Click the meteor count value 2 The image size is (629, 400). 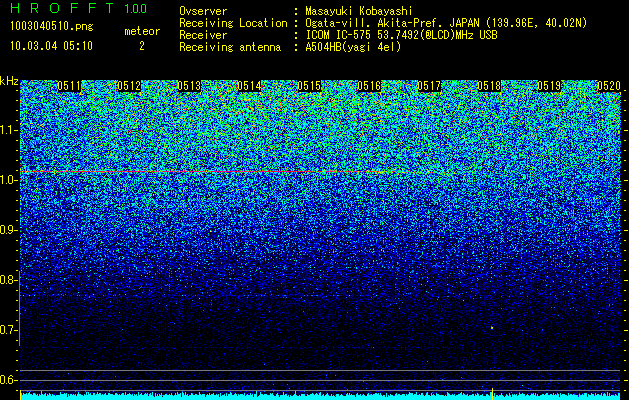coord(142,46)
